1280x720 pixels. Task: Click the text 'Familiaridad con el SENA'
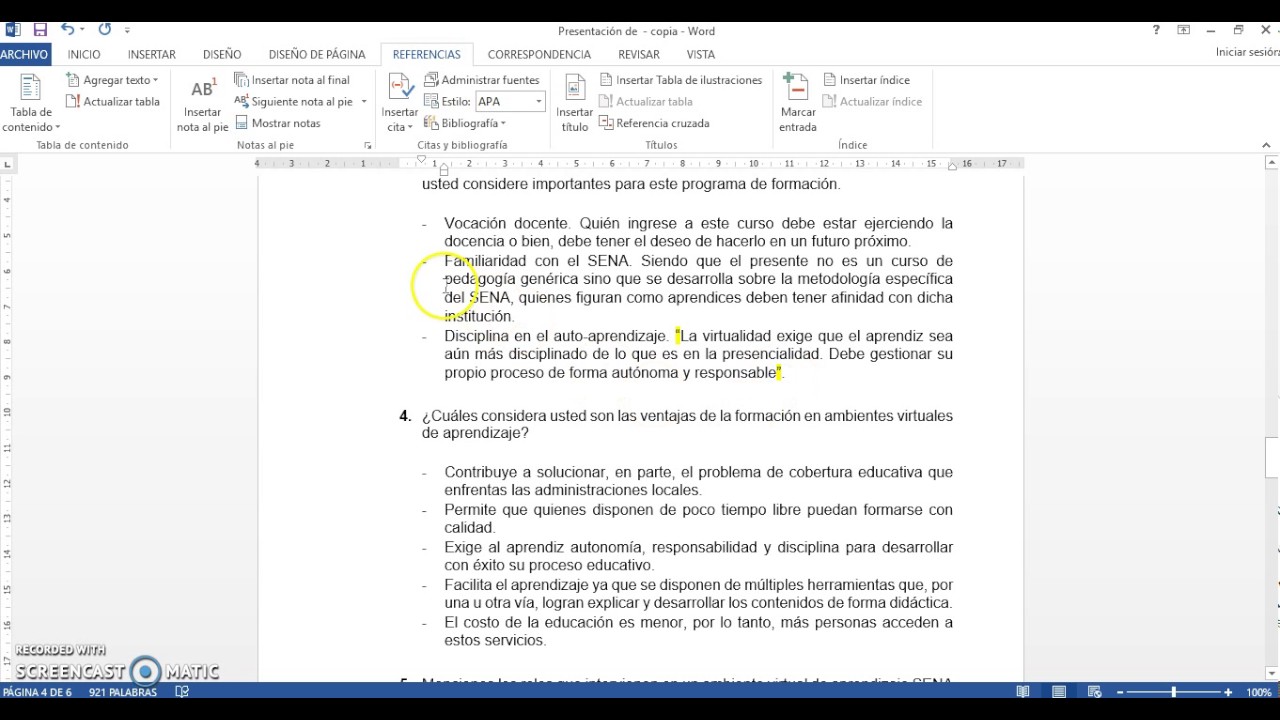[x=537, y=261]
